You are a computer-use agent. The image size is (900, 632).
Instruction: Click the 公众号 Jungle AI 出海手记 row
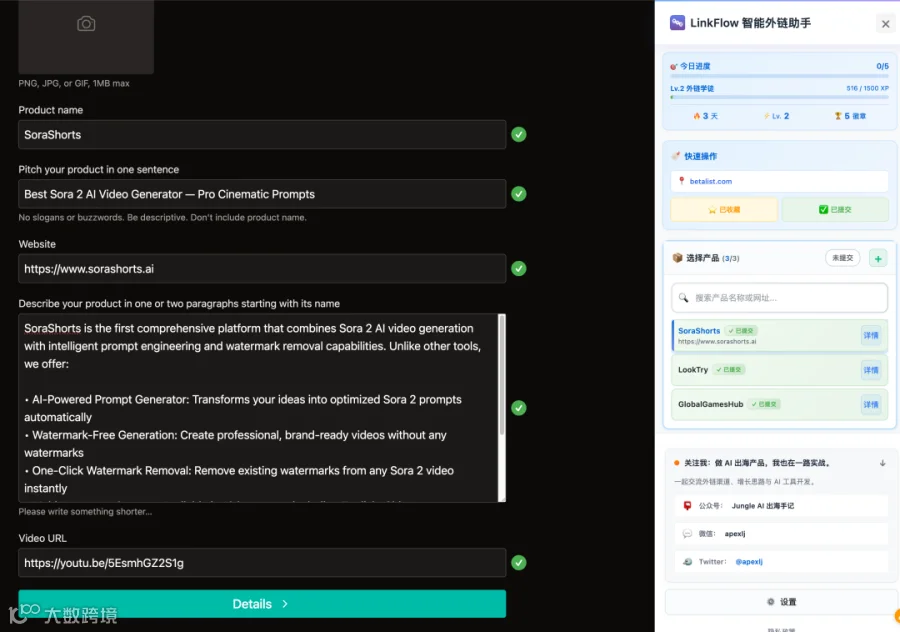[x=780, y=506]
